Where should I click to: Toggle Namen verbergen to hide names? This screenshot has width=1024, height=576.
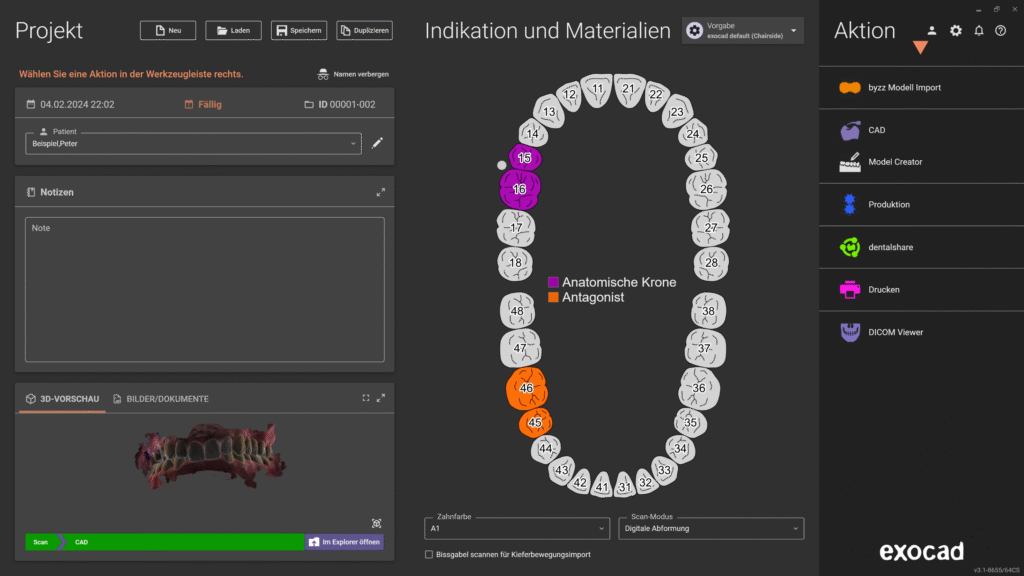click(x=353, y=74)
